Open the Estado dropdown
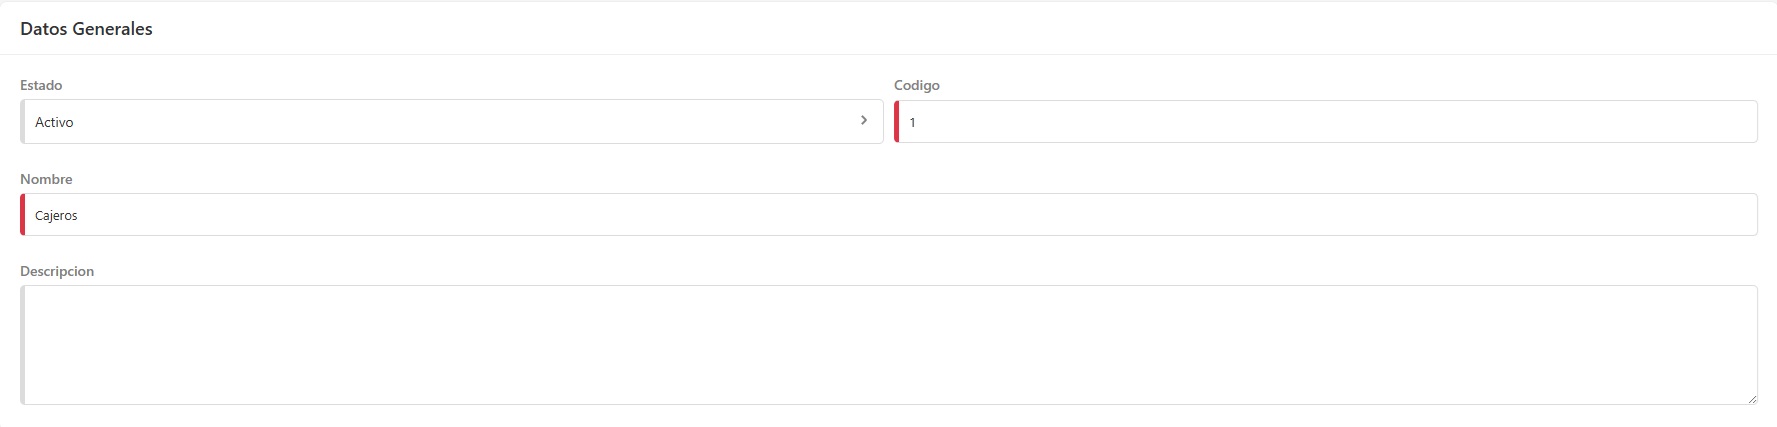Viewport: 1777px width, 427px height. point(450,122)
